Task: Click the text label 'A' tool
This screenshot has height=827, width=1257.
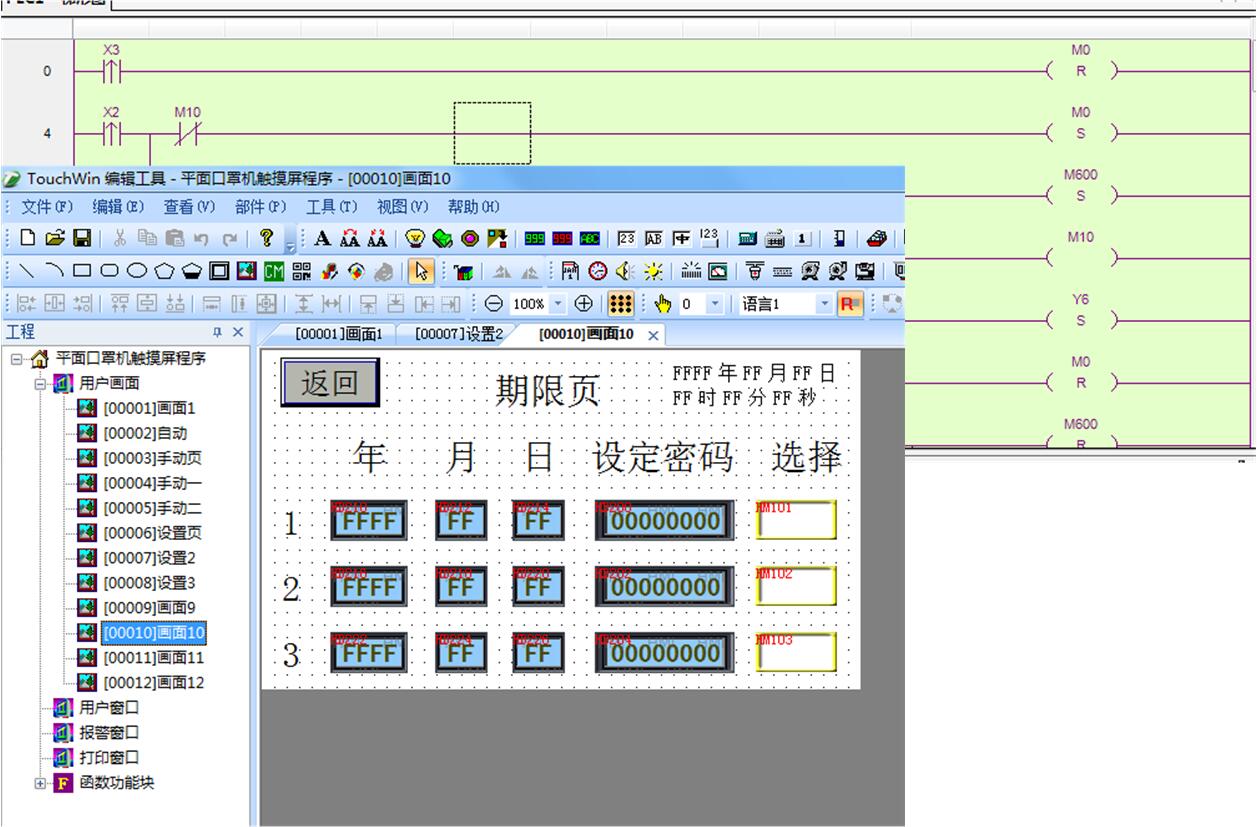Action: pyautogui.click(x=322, y=238)
